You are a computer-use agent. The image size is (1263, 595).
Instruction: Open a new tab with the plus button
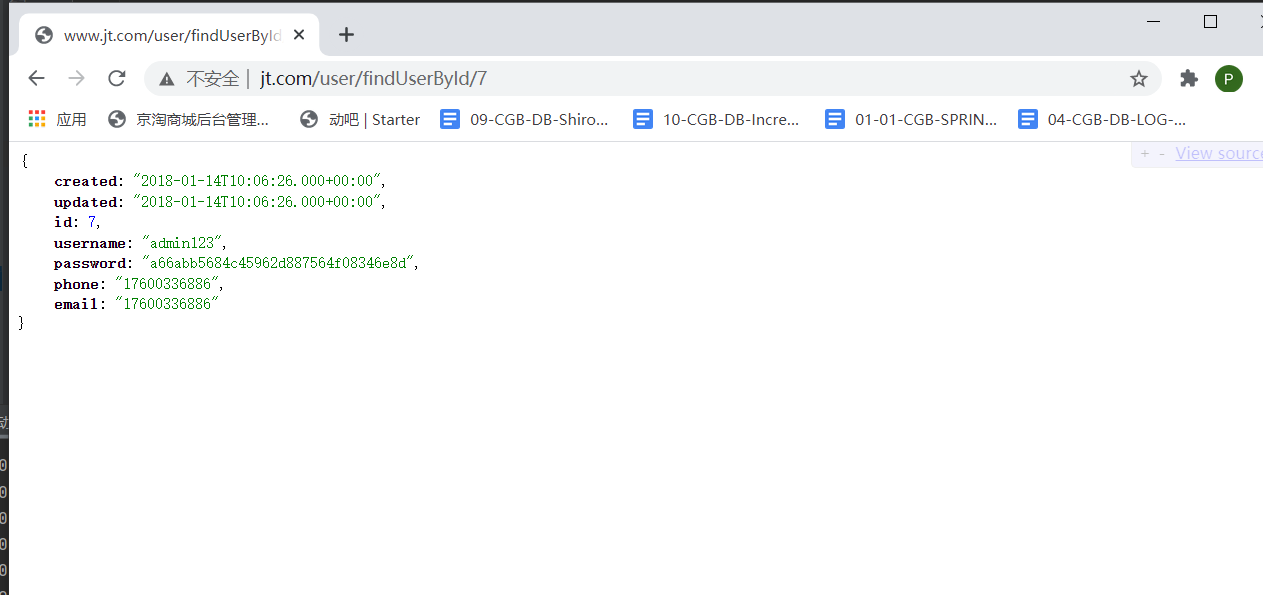[x=346, y=35]
